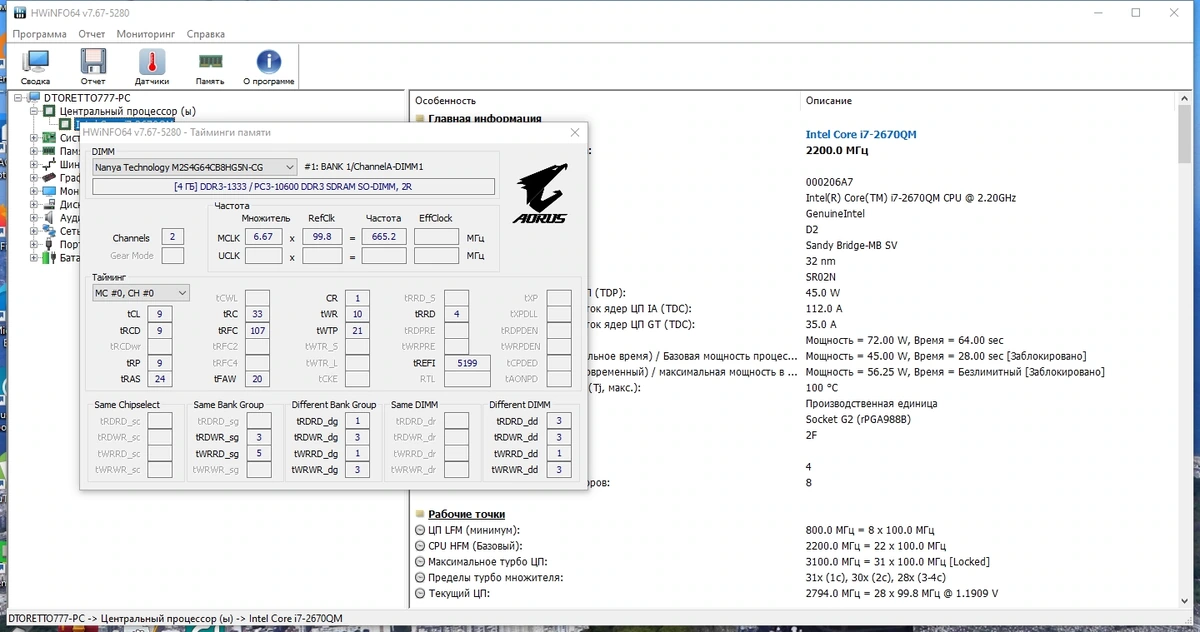Open Датчики sensors thermometer icon

(152, 62)
